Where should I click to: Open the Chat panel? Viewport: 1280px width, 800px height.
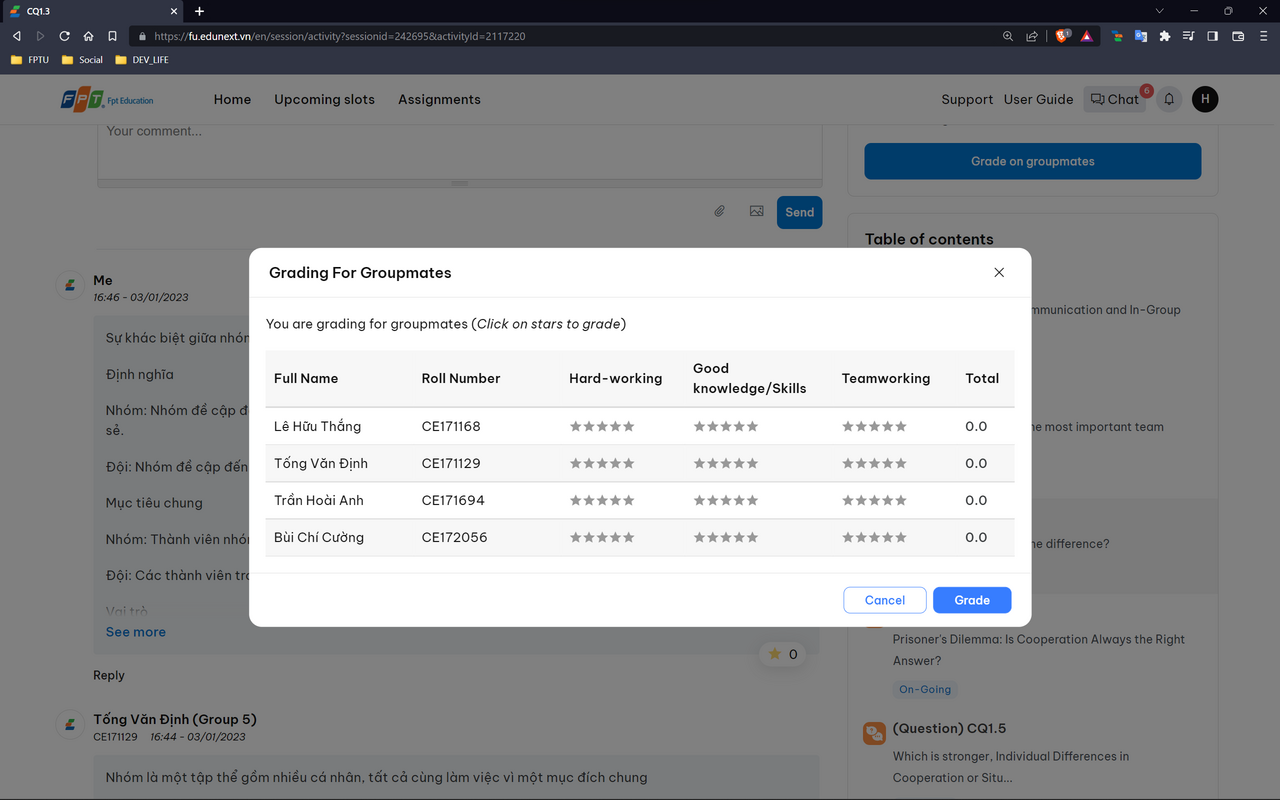[x=1114, y=99]
